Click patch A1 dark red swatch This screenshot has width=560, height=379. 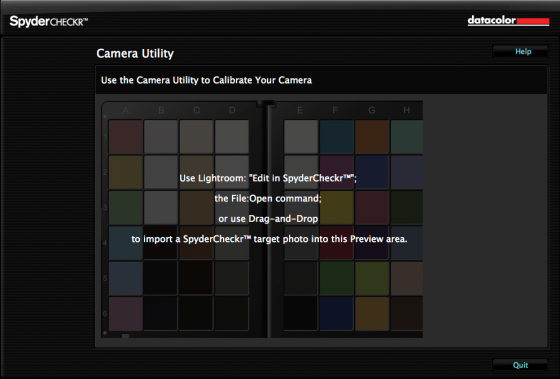pos(125,137)
